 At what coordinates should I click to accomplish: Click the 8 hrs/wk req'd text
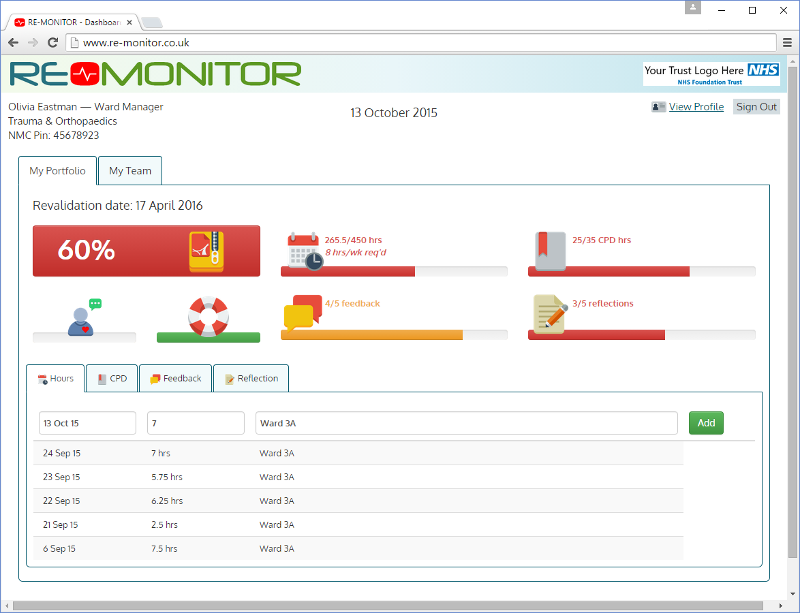point(356,253)
